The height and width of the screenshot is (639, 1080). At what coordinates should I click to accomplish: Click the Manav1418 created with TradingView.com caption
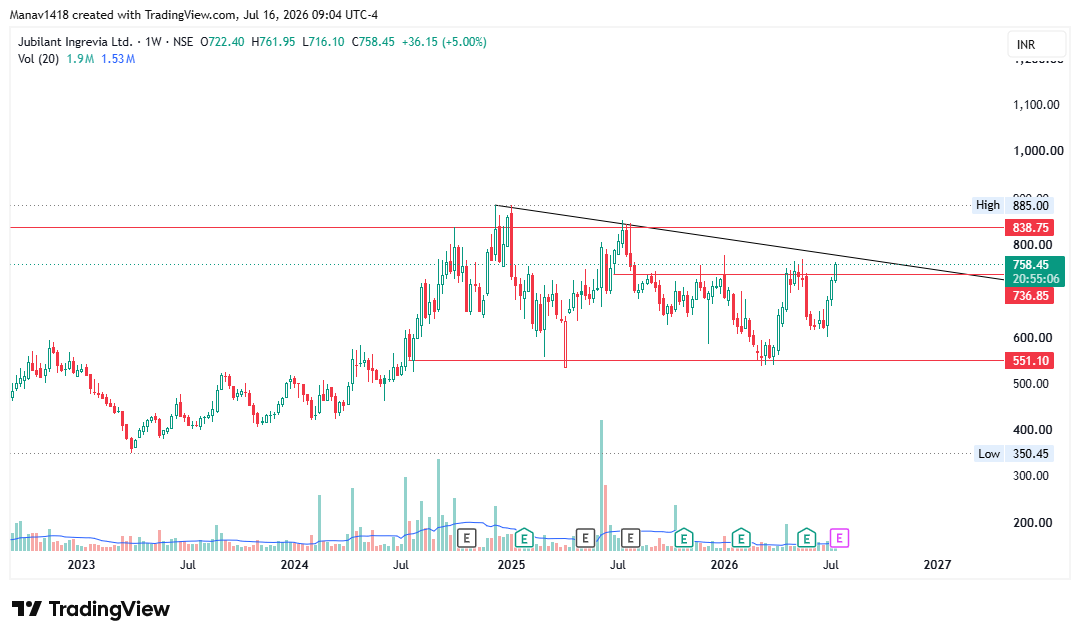(194, 14)
